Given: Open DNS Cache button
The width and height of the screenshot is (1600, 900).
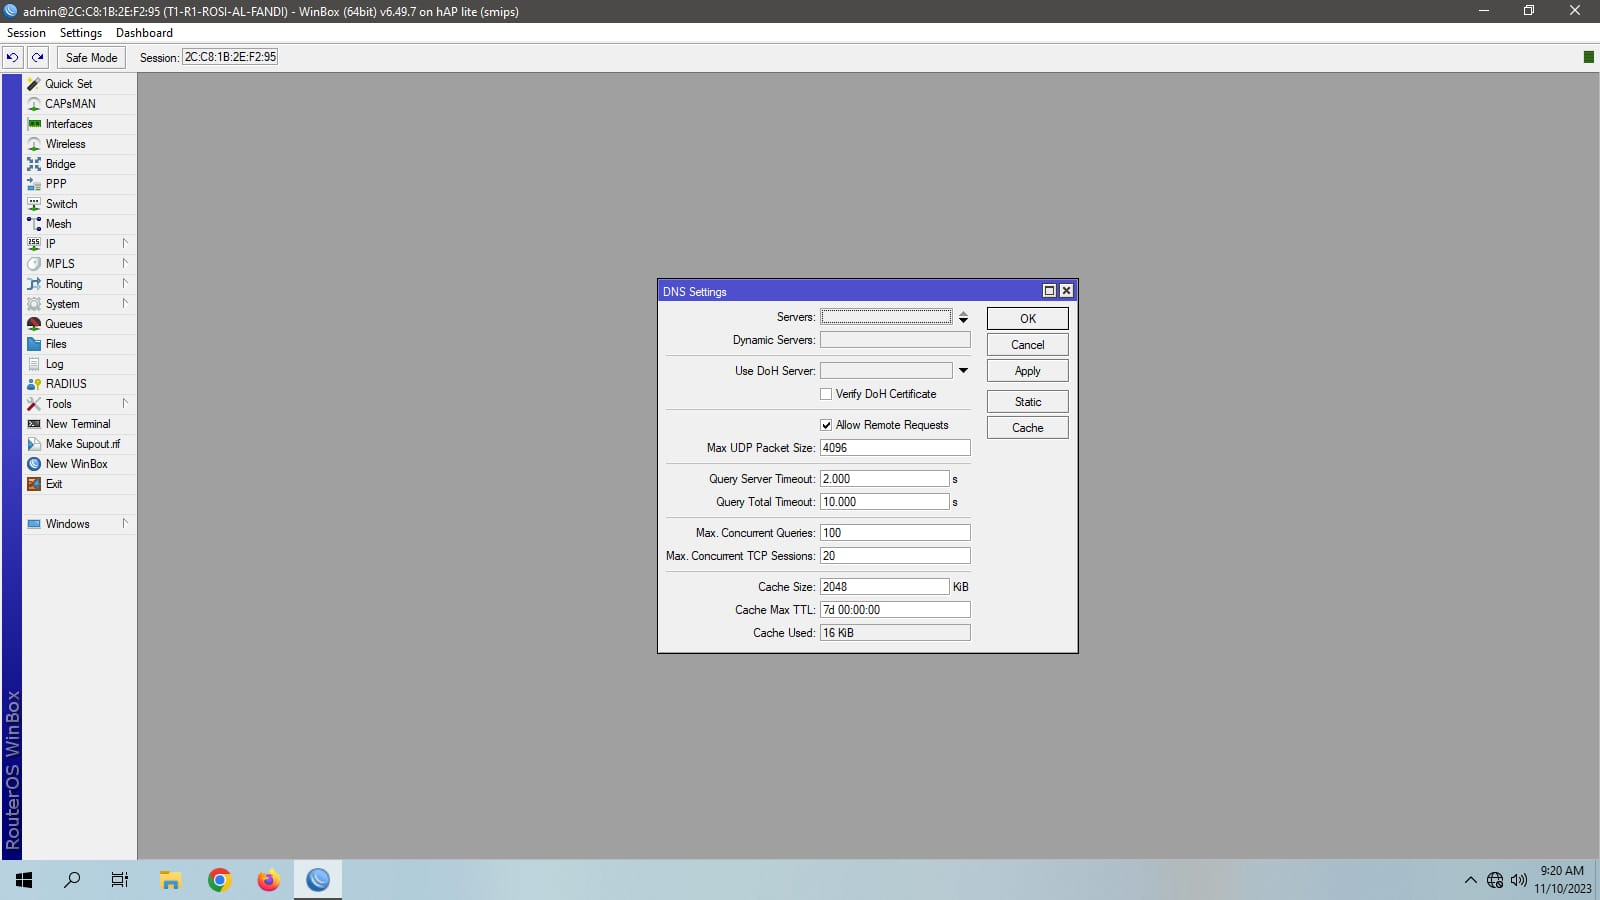Looking at the screenshot, I should pos(1028,427).
